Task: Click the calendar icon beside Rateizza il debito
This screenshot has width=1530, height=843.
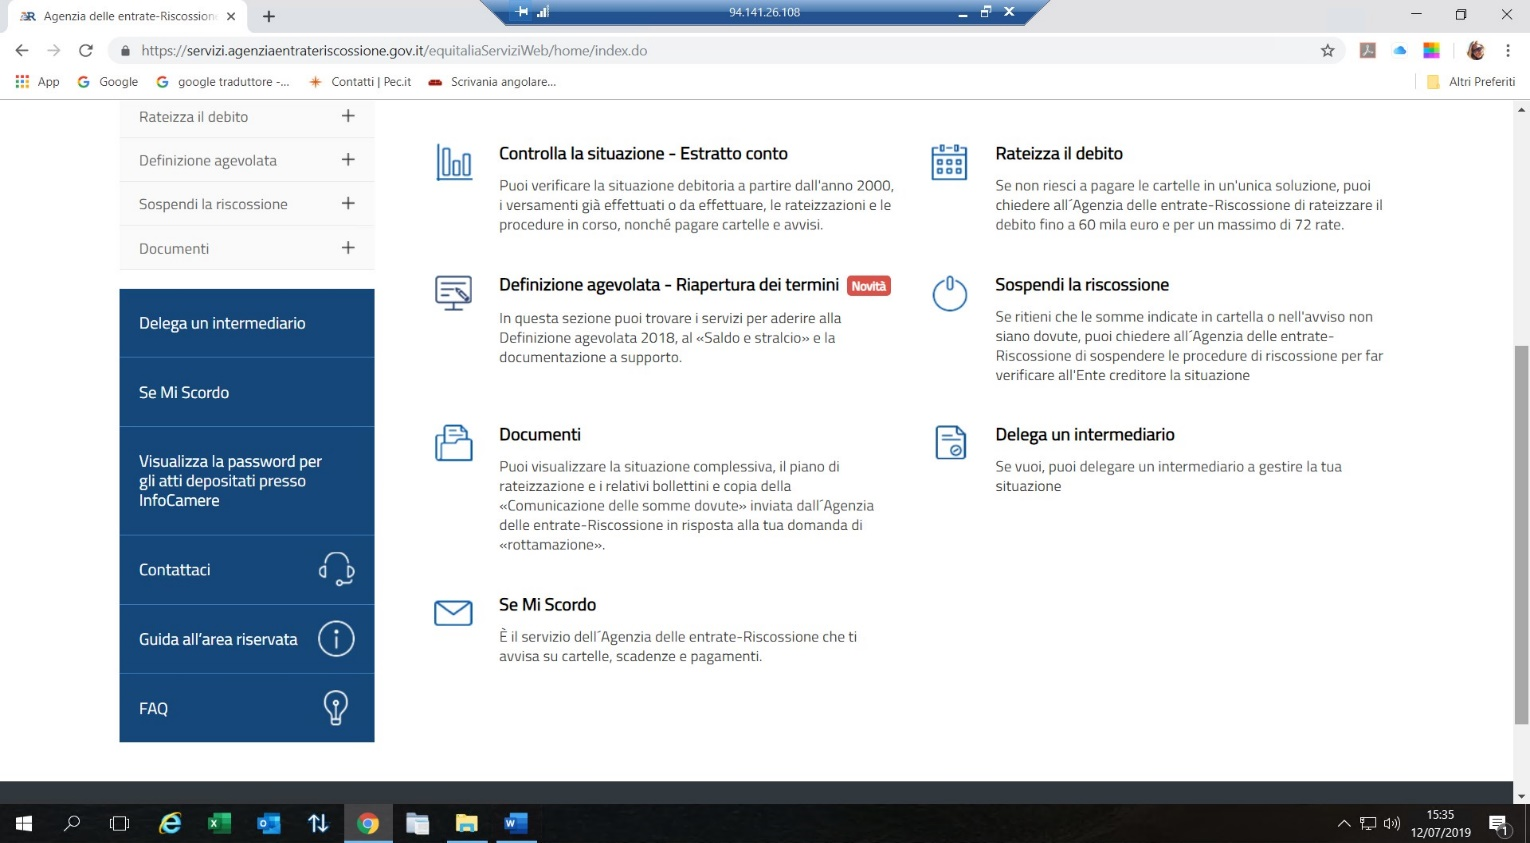Action: [948, 162]
